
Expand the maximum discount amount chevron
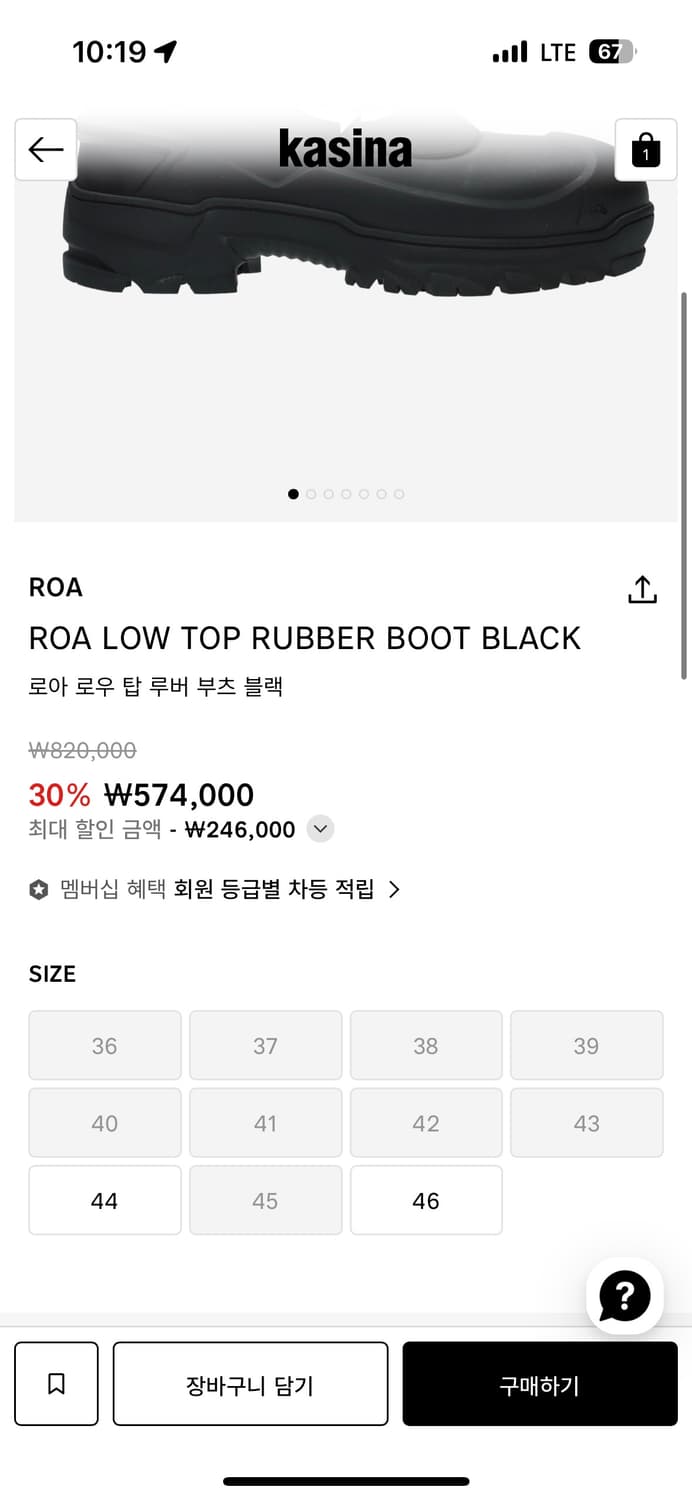point(320,829)
